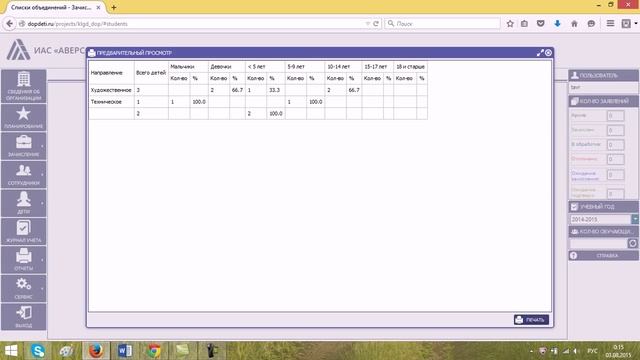Click the Pocket icon in toolbar
The height and width of the screenshot is (360, 640).
540,24
